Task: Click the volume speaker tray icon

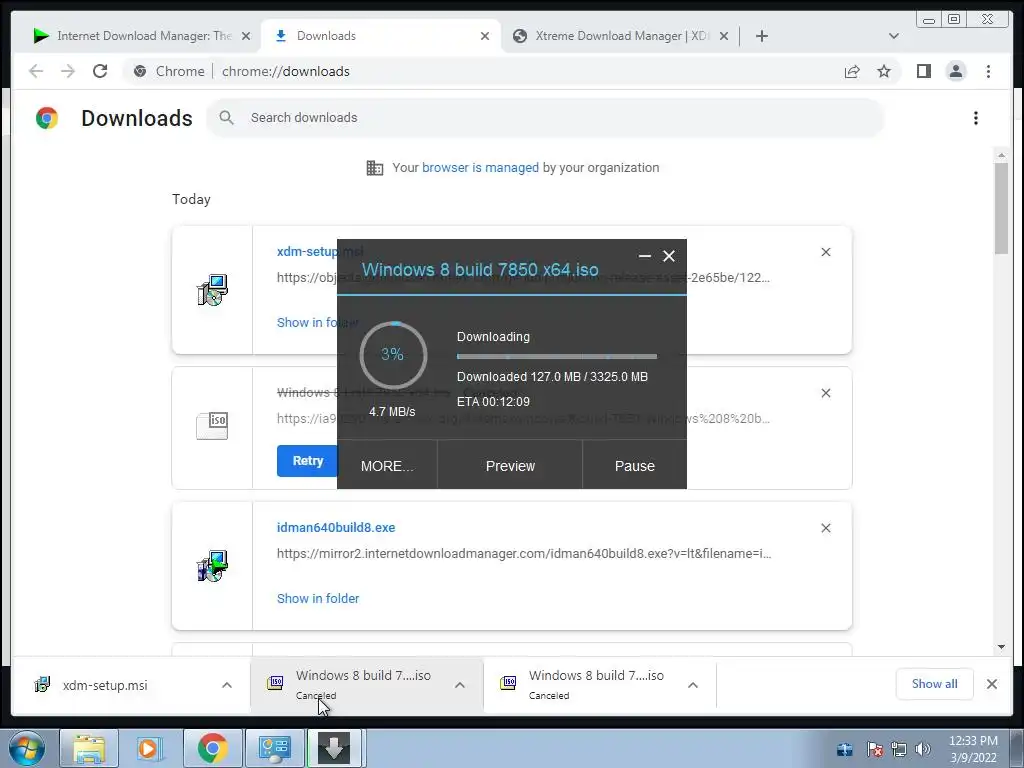Action: tap(923, 749)
